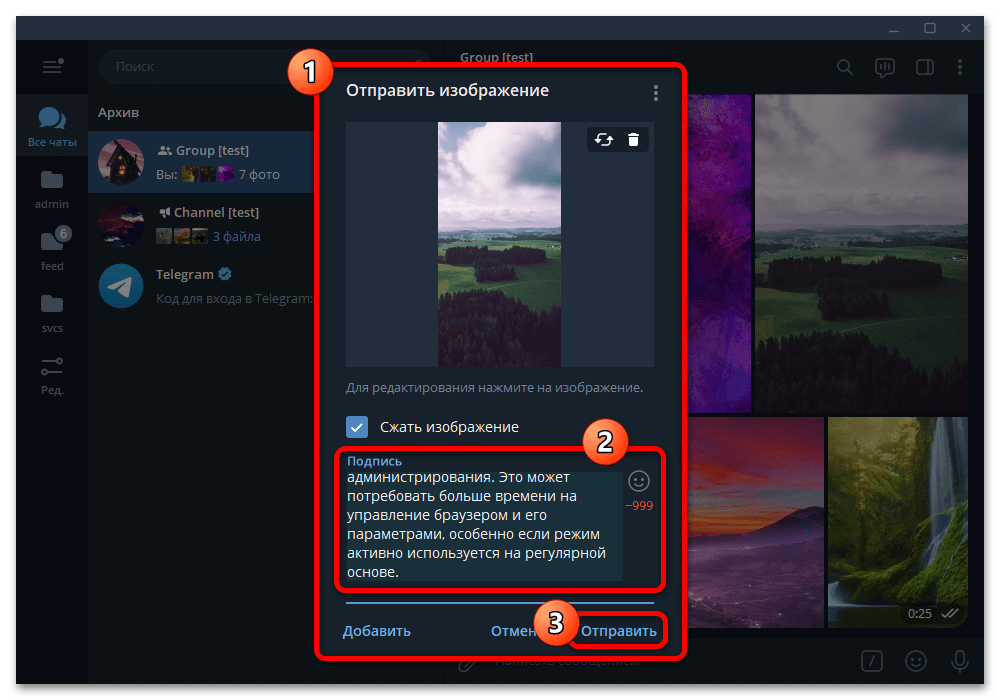
Task: Click the 'Group [test]' chat header title
Action: point(496,57)
